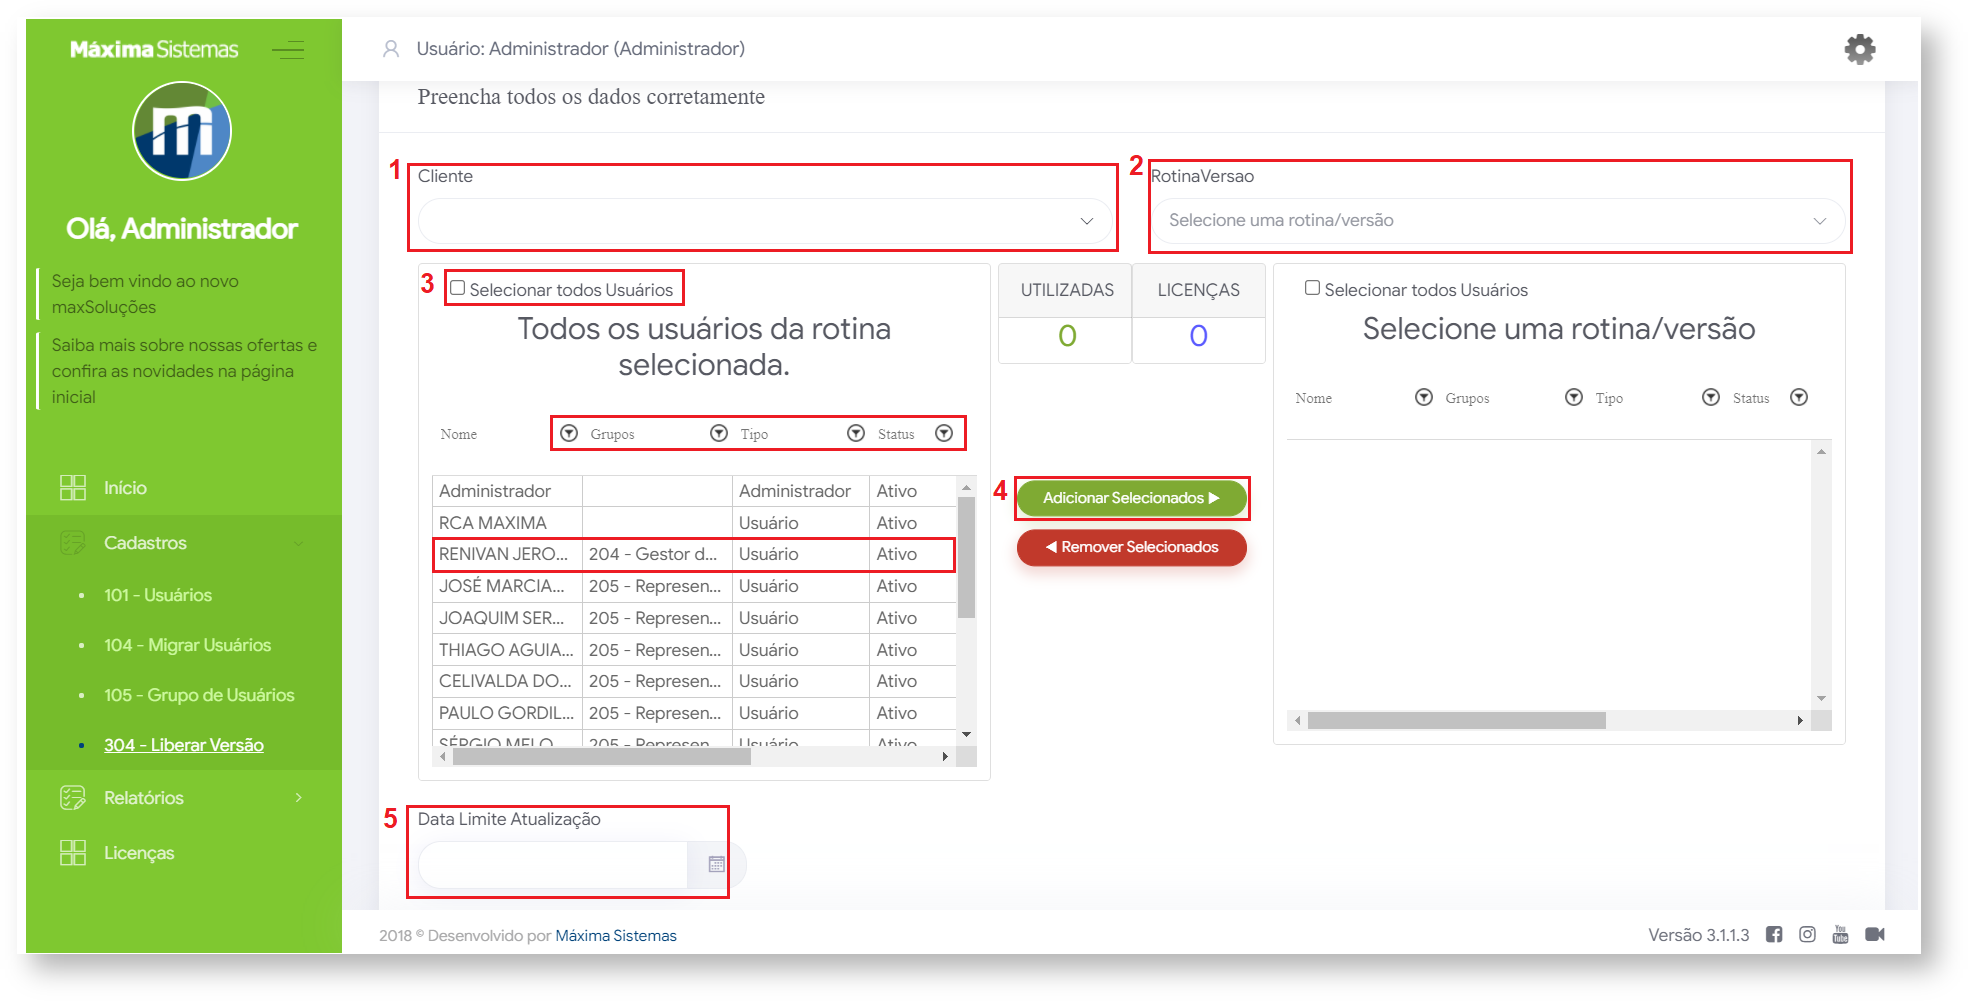This screenshot has height=1002, width=1969.
Task: Click Remover Selecionados button
Action: pos(1131,547)
